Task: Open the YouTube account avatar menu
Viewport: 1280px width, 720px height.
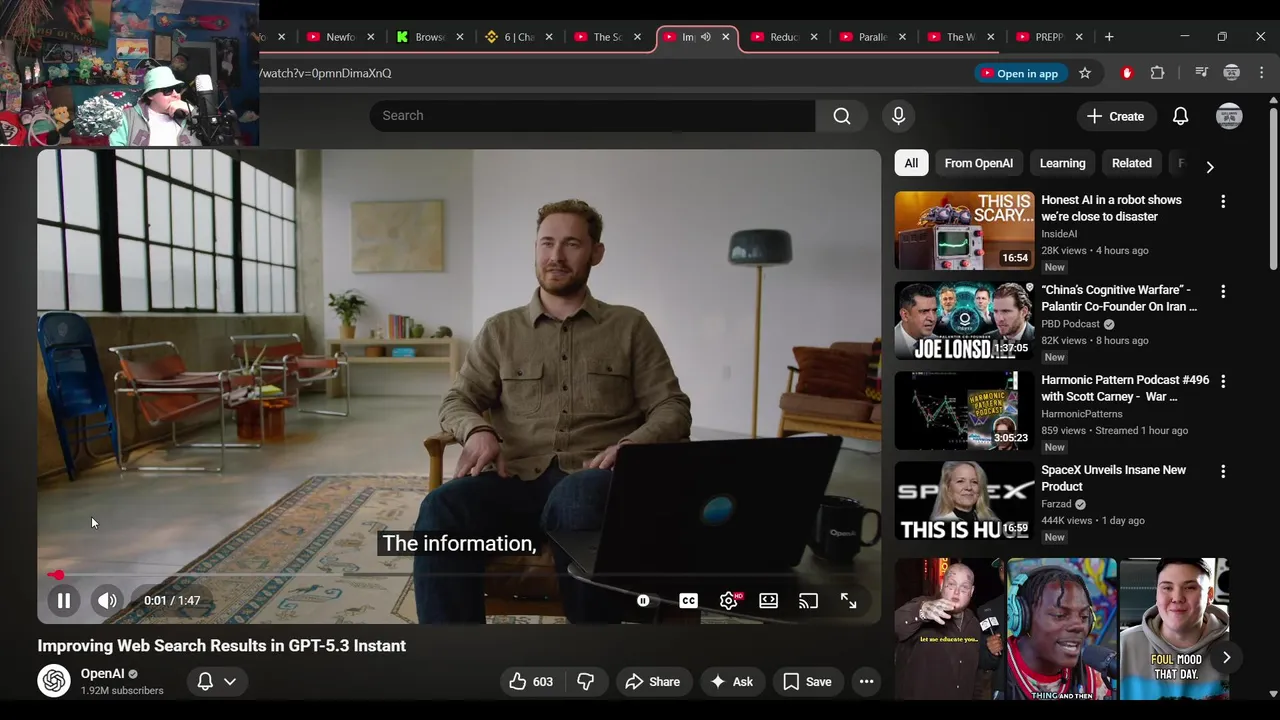Action: (x=1229, y=116)
